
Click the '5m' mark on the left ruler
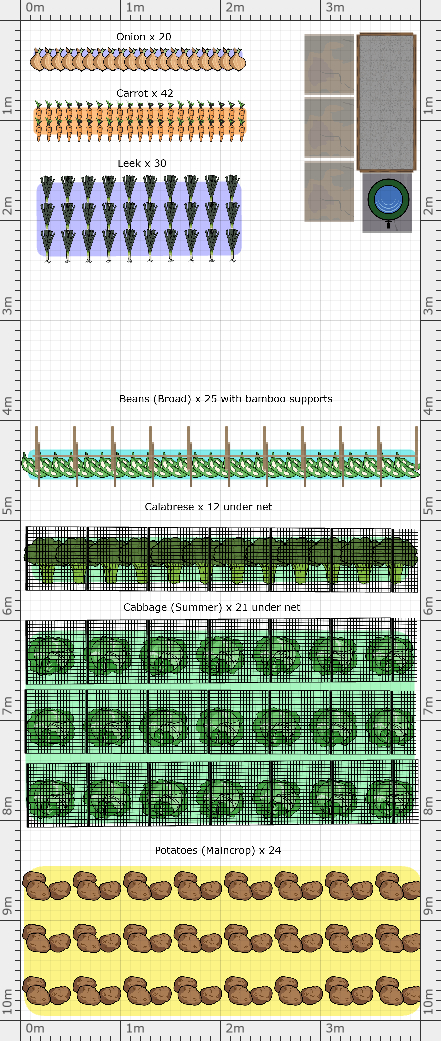(7, 509)
